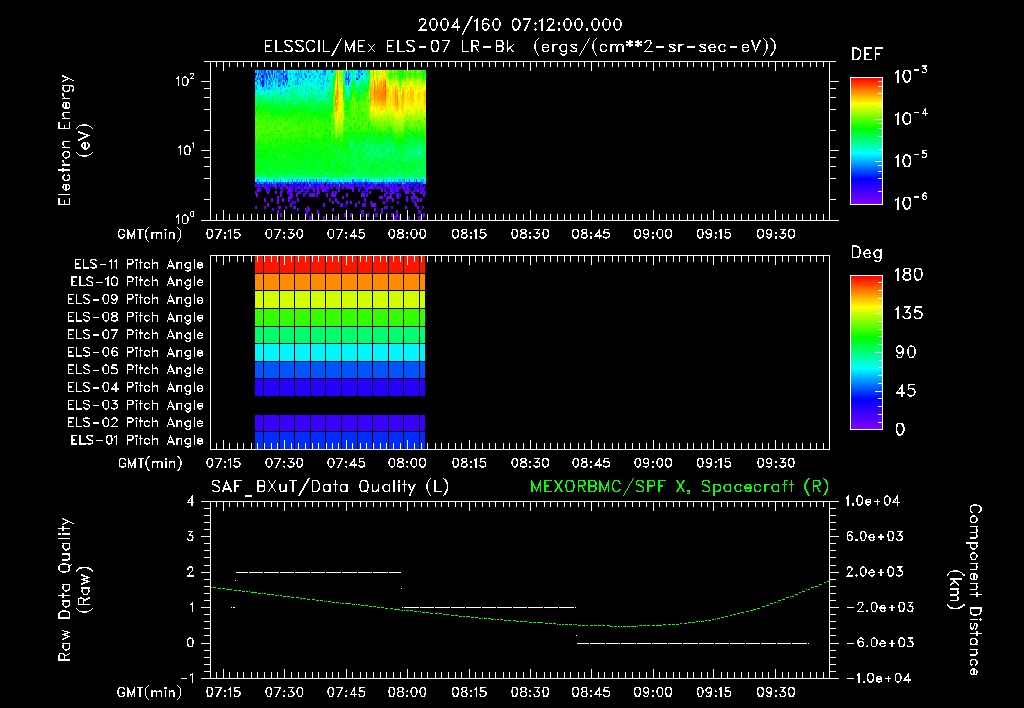Click the data quality line at level 0
The image size is (1024, 708).
pos(693,643)
